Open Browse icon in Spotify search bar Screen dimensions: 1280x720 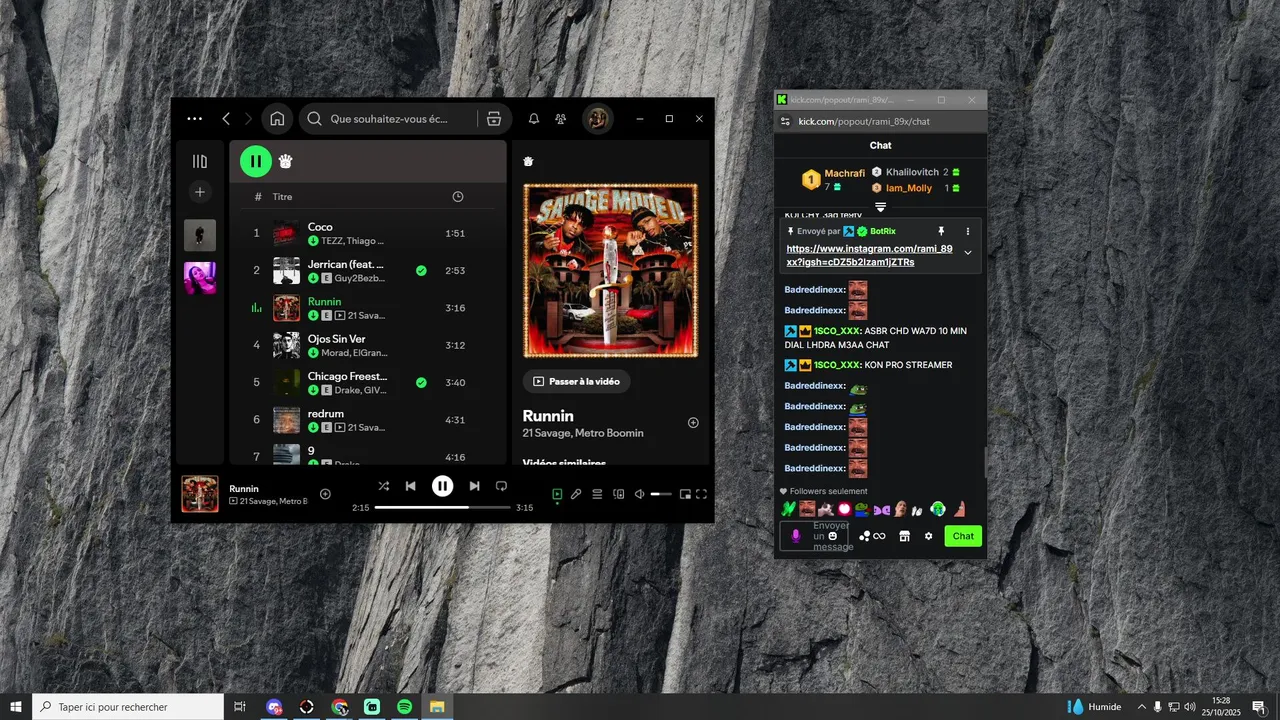pos(494,119)
